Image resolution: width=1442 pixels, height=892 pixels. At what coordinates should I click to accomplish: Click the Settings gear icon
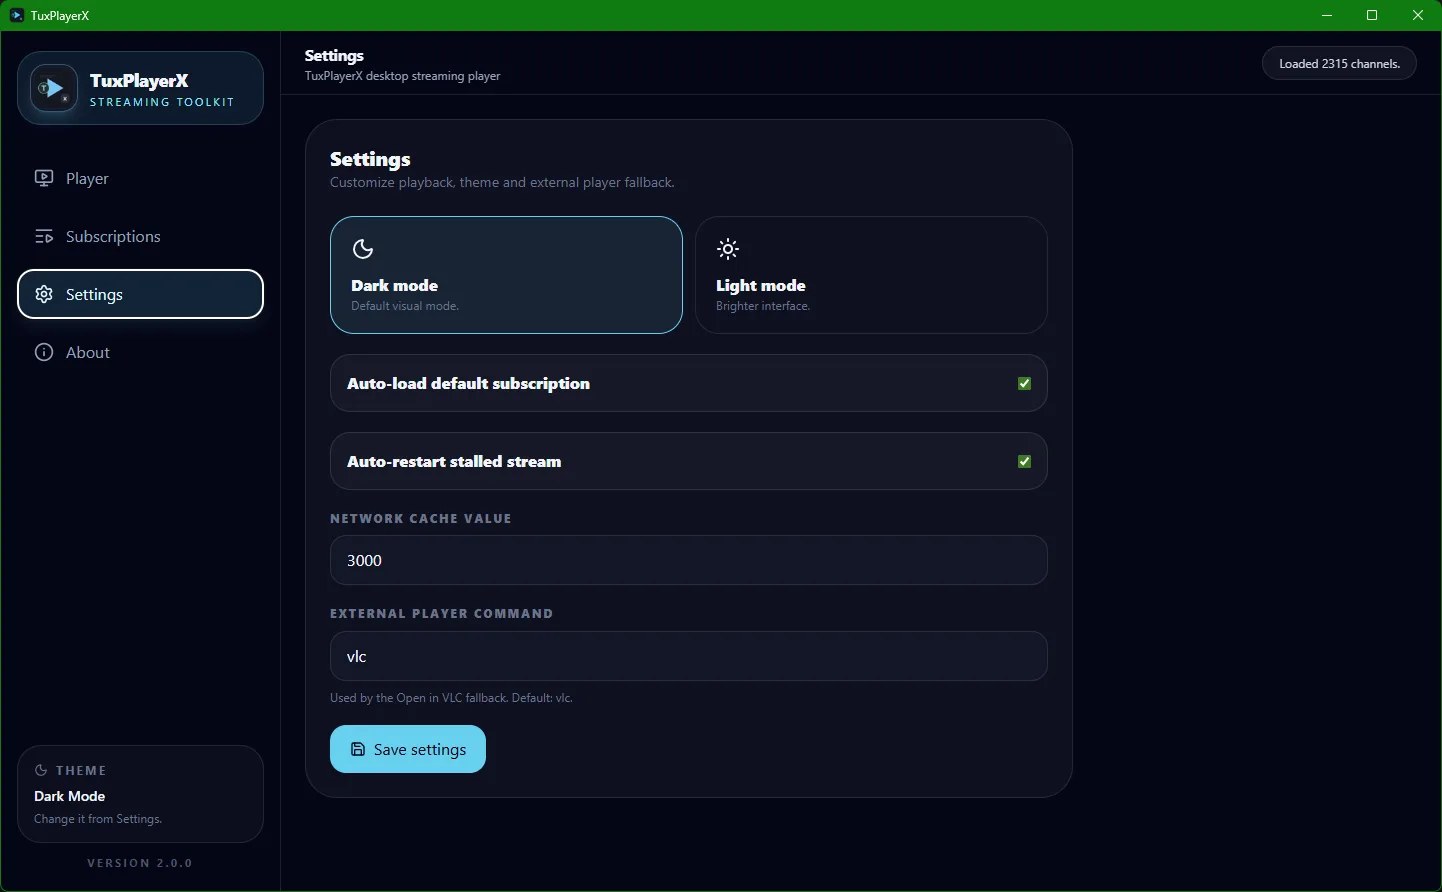44,294
